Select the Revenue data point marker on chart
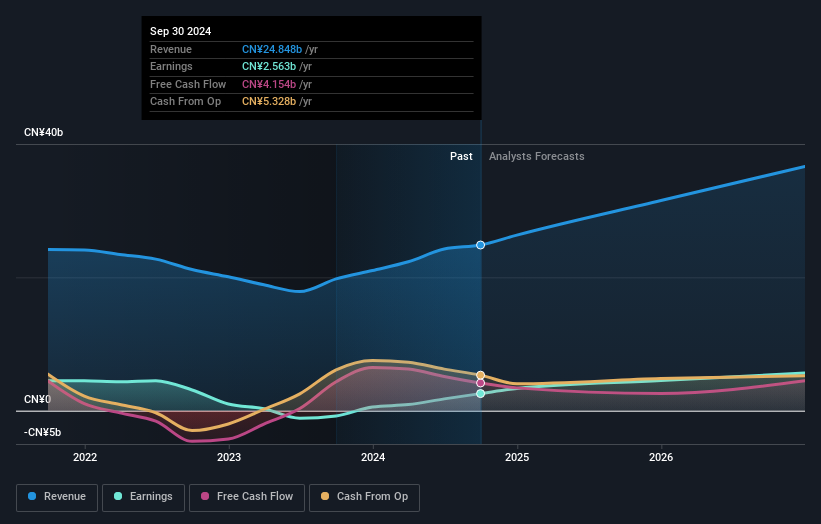Viewport: 821px width, 524px height. [x=480, y=245]
